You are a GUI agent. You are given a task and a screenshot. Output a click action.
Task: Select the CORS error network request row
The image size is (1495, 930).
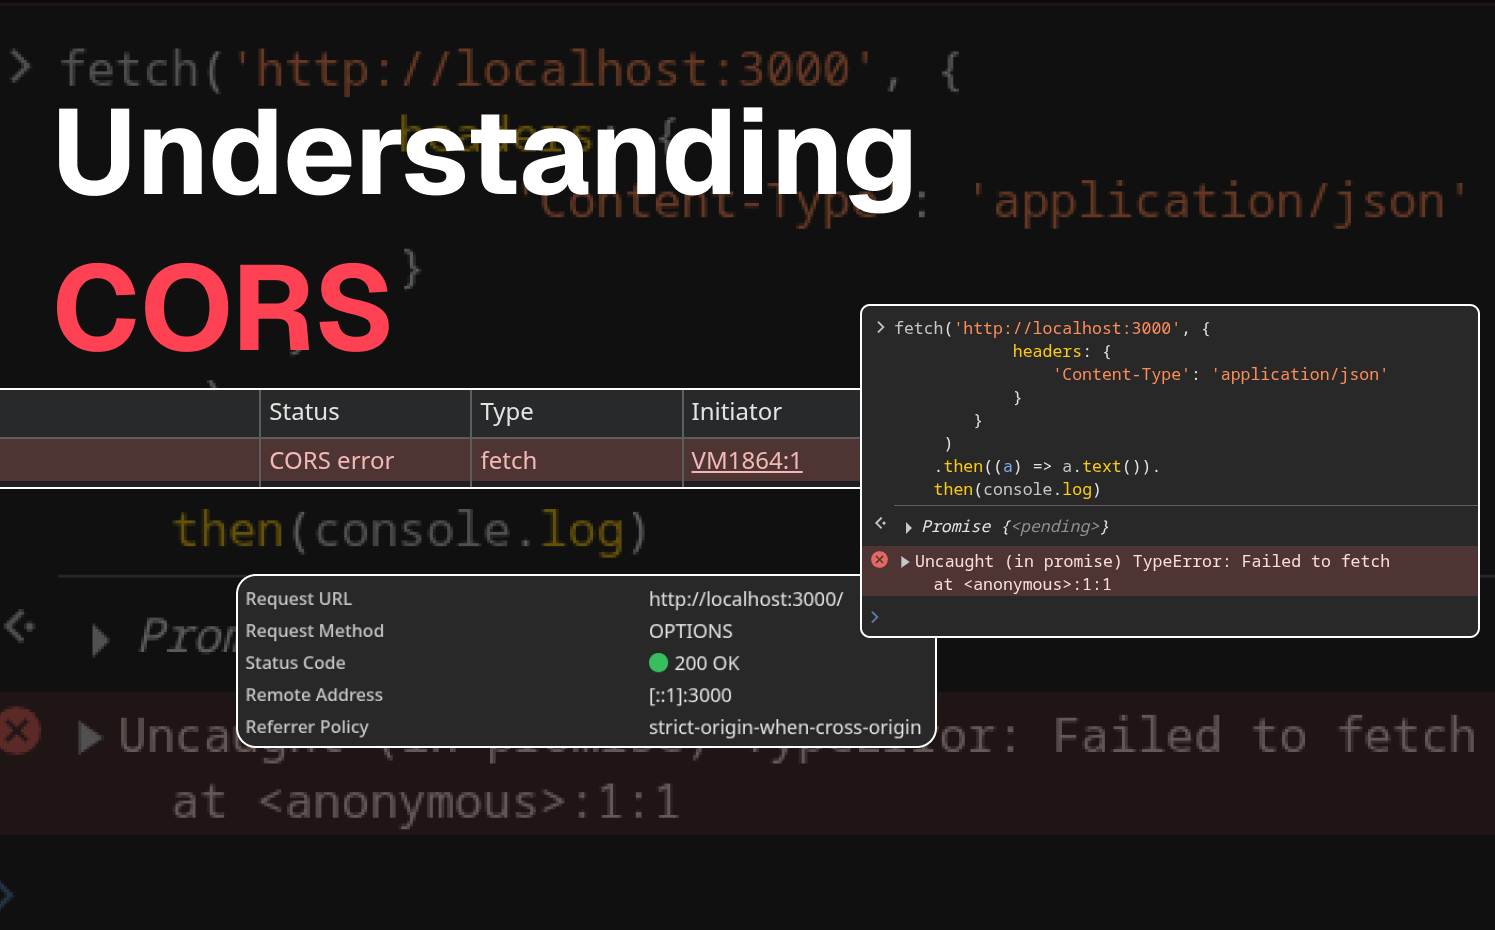pyautogui.click(x=331, y=461)
